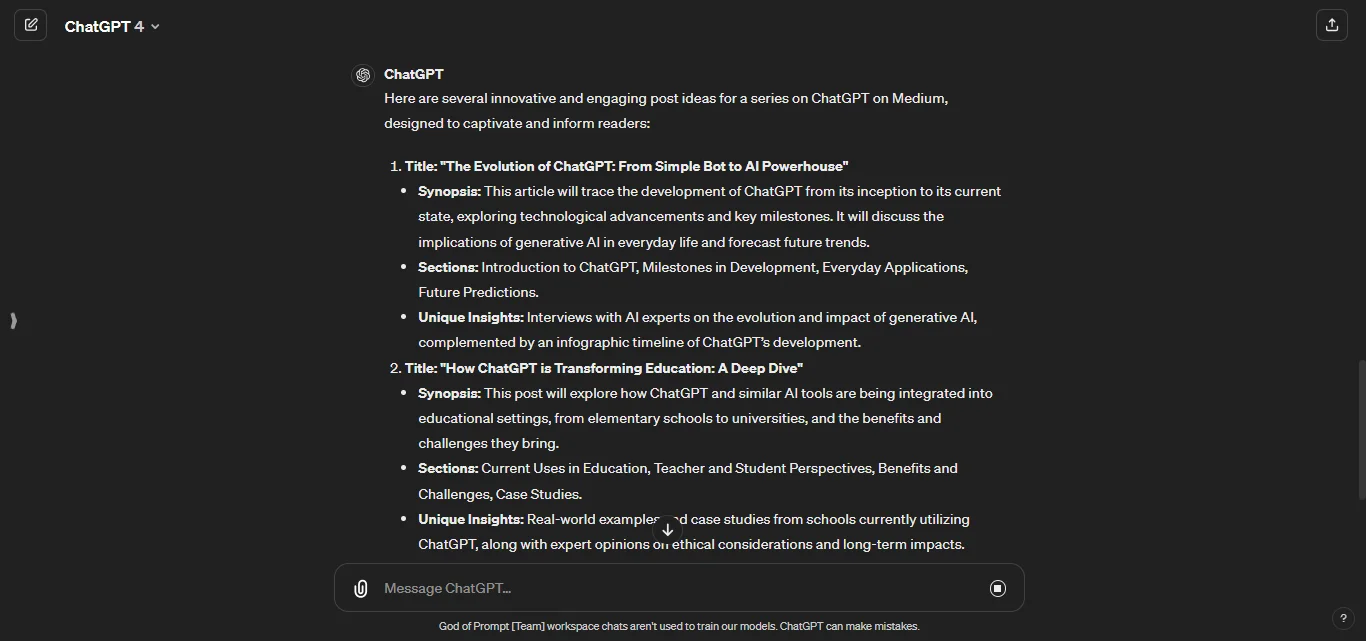This screenshot has width=1366, height=641.
Task: Click the chevron next to ChatGPT 4 title
Action: [x=155, y=27]
